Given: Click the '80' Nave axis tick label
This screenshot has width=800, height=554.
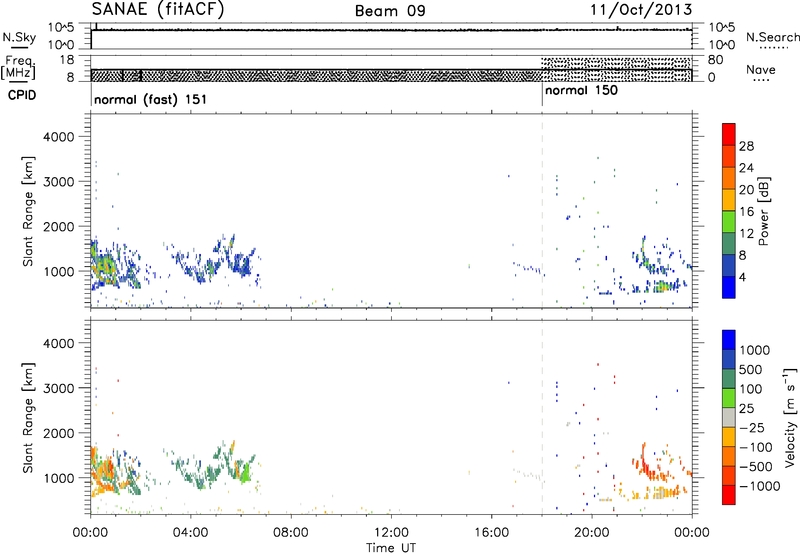Looking at the screenshot, I should [715, 60].
